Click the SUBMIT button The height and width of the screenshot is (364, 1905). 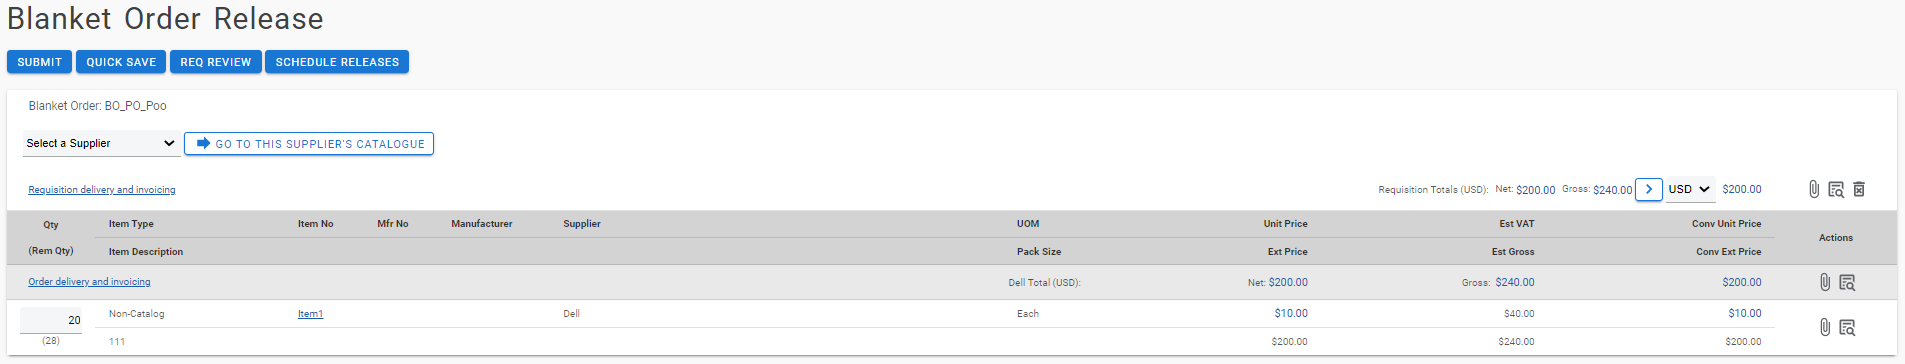(39, 62)
